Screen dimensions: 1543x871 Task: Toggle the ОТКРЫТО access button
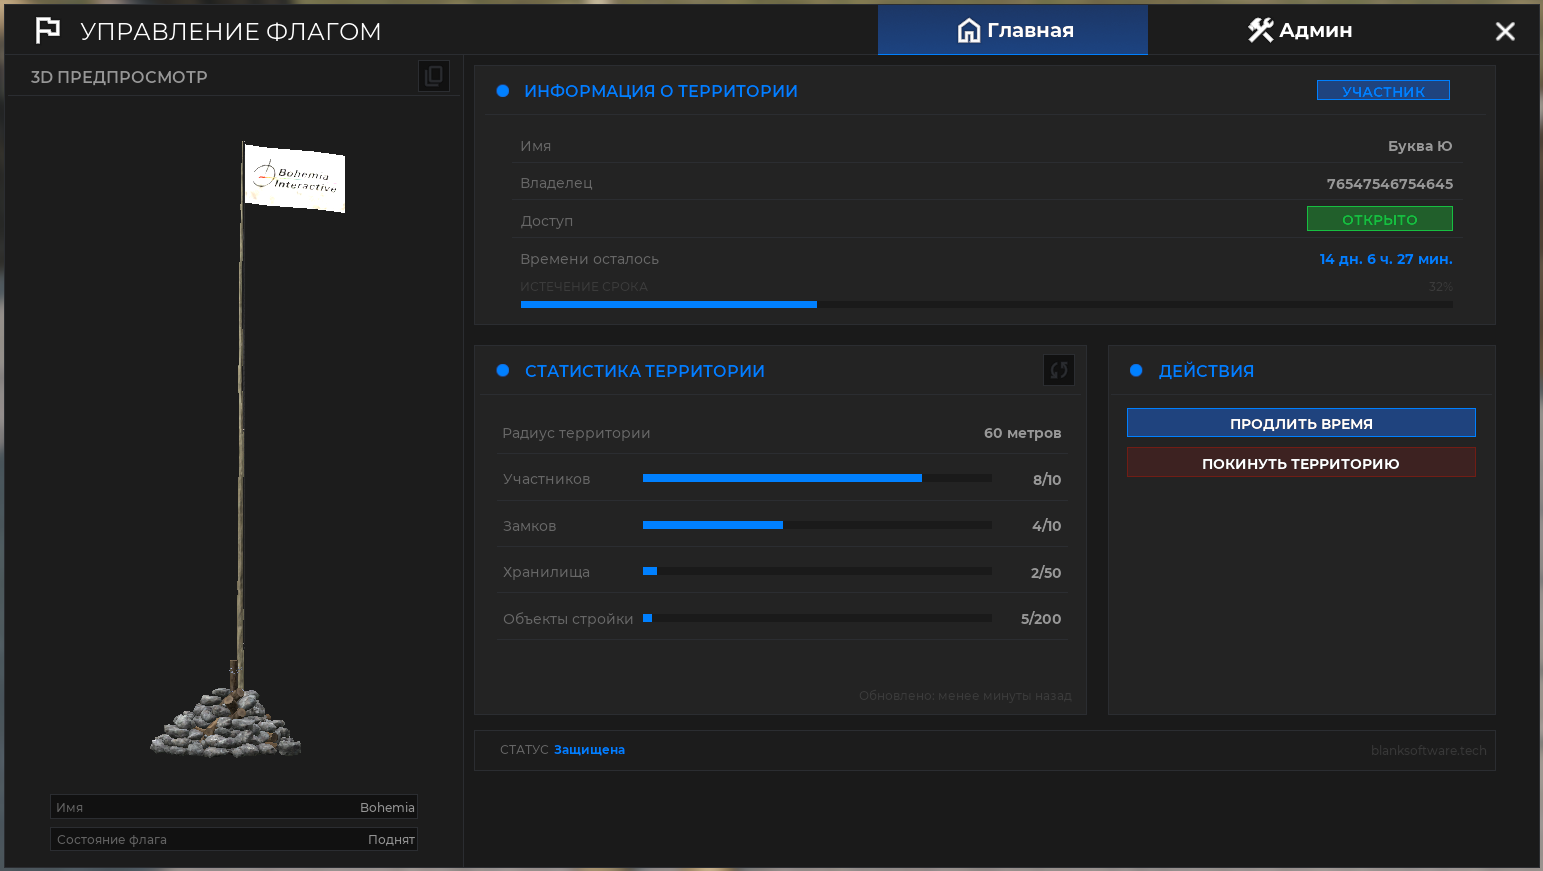(1380, 219)
